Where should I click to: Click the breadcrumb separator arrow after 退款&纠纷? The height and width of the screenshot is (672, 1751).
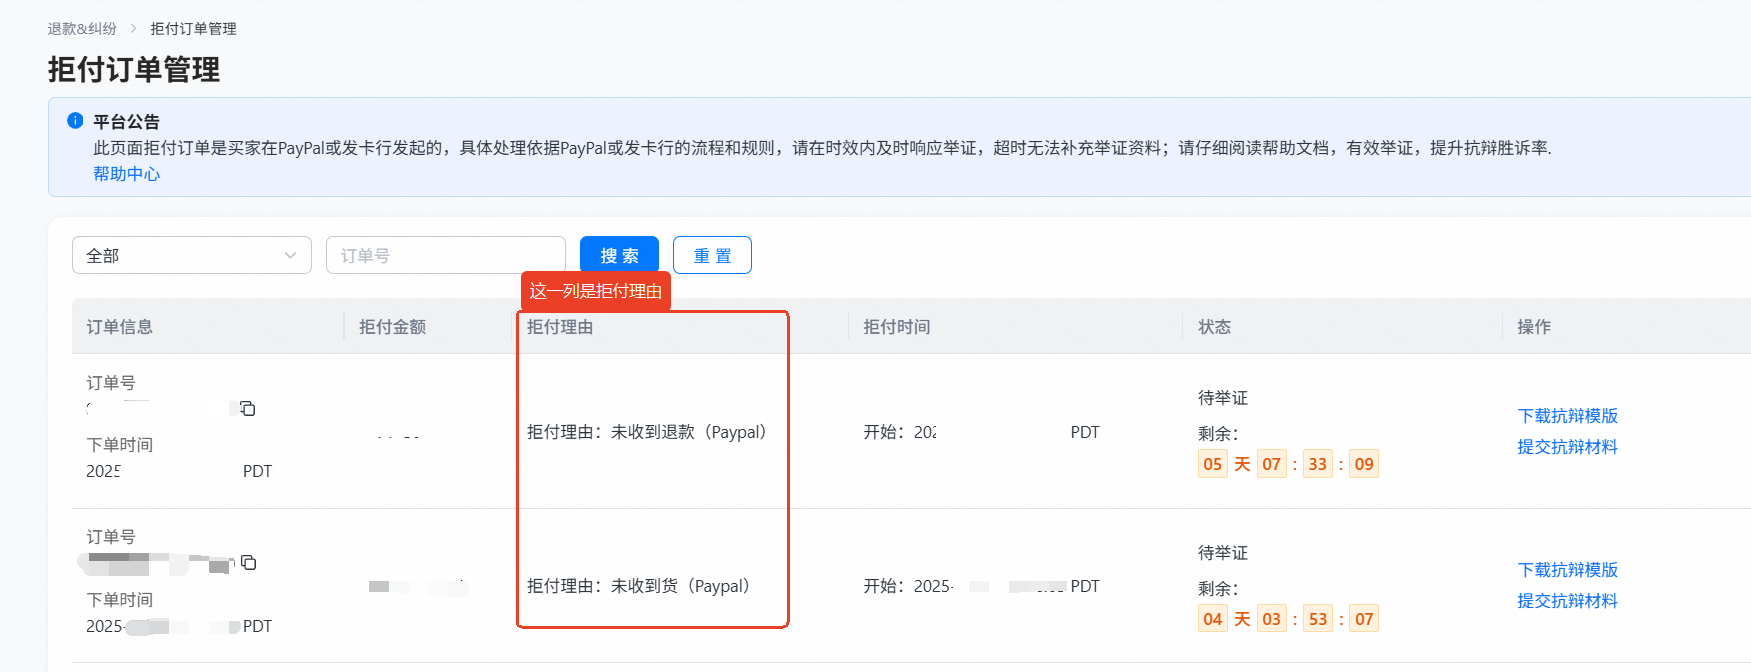click(133, 29)
